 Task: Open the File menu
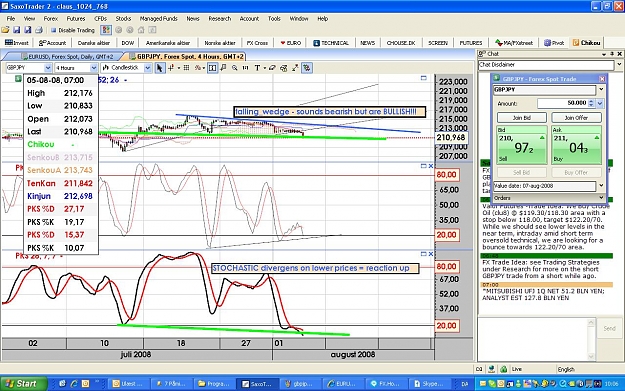pyautogui.click(x=11, y=19)
